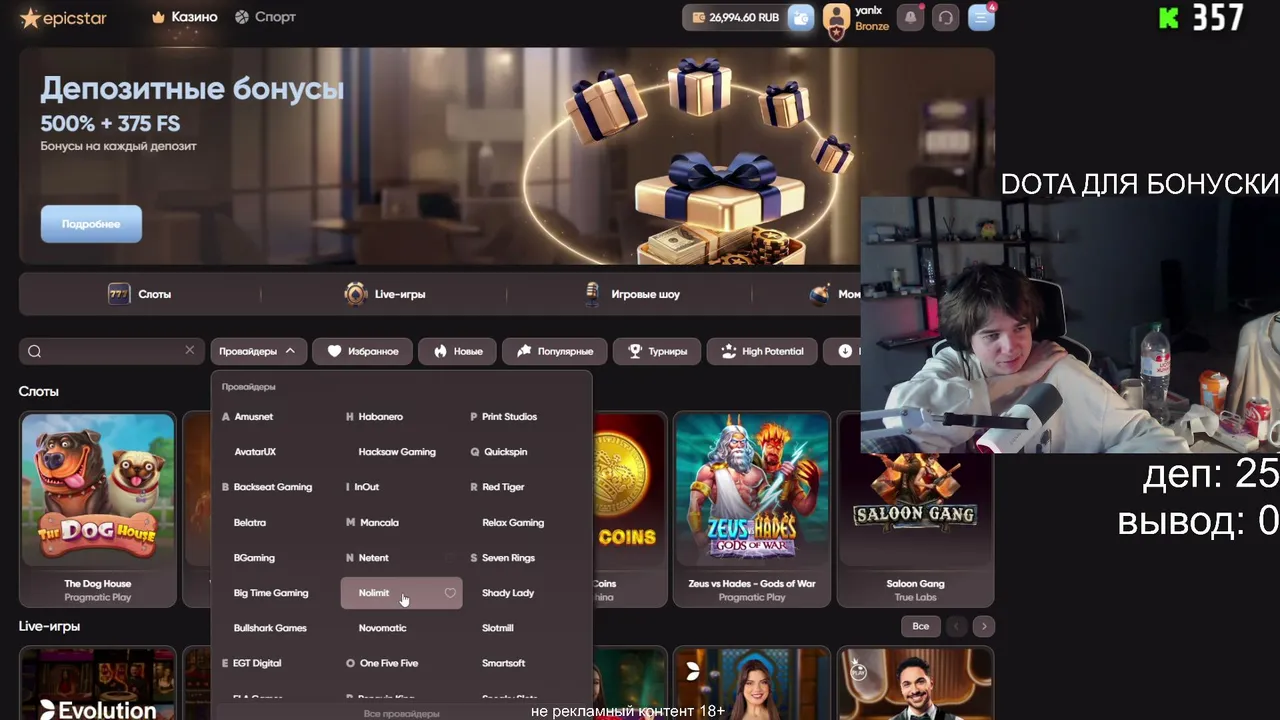Open the Игровые шоу category
The height and width of the screenshot is (720, 1280).
632,294
